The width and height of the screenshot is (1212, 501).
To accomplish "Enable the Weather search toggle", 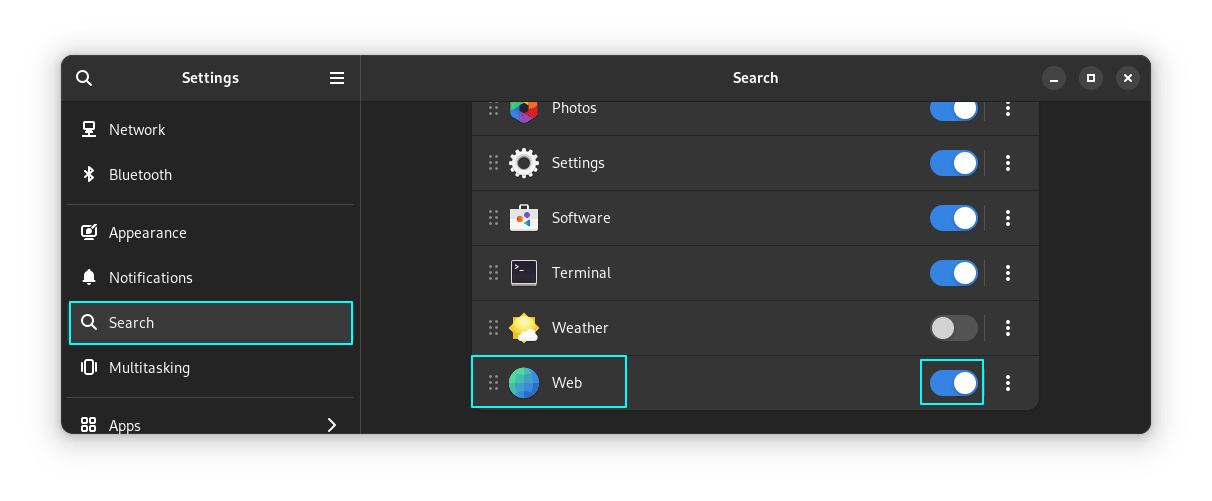I will 953,328.
